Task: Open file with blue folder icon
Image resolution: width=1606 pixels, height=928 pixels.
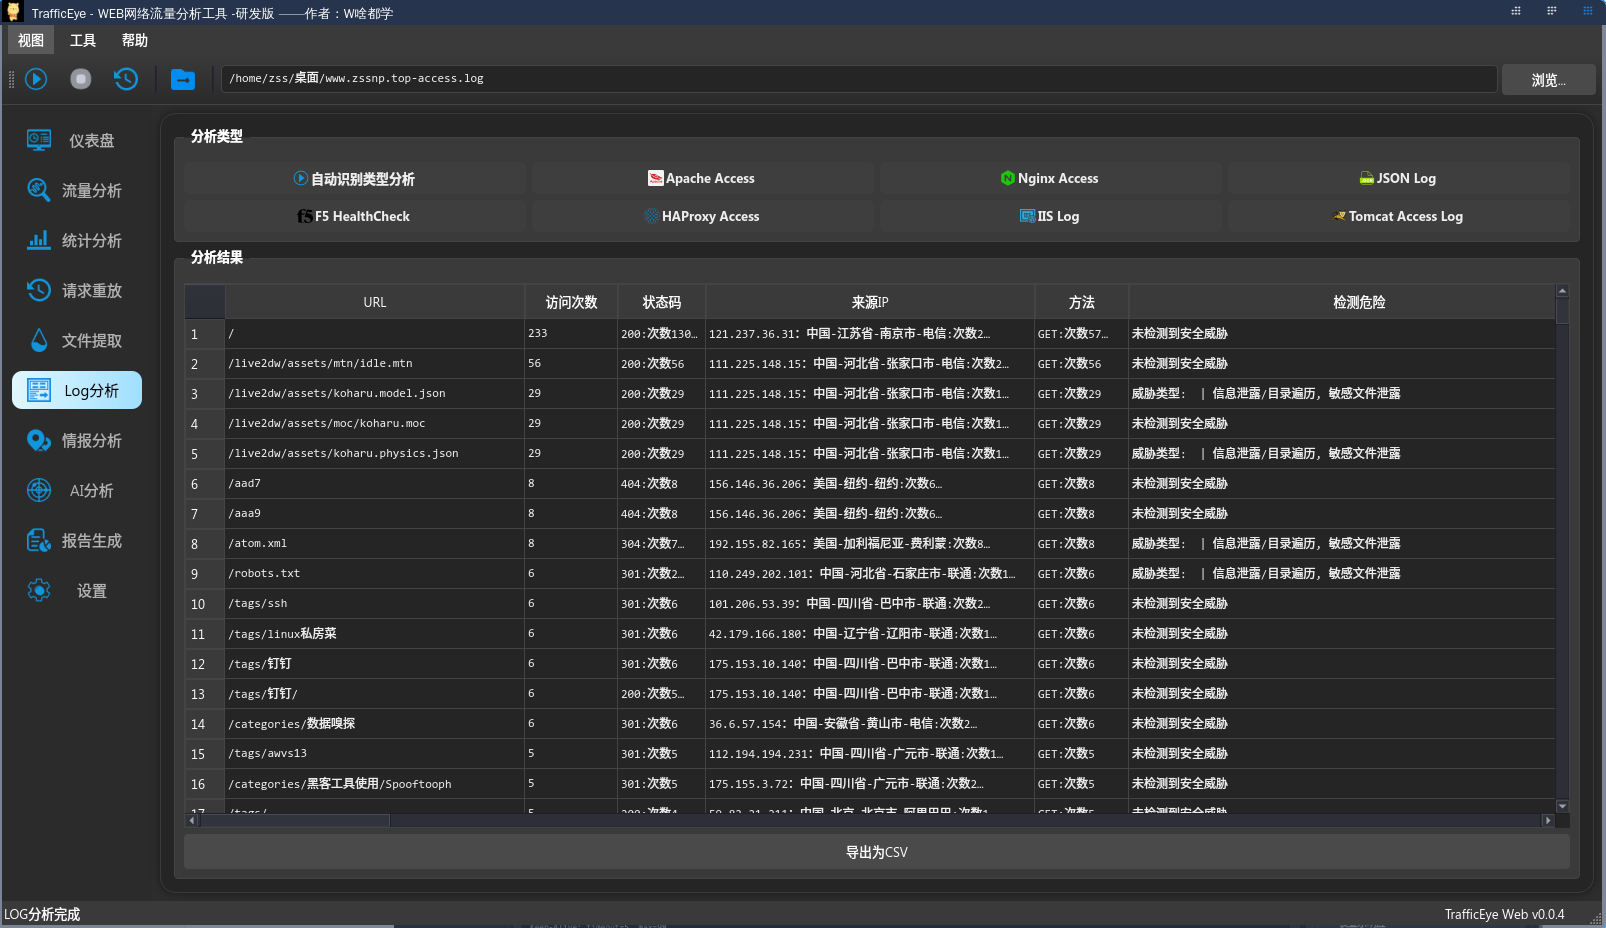Action: 183,79
